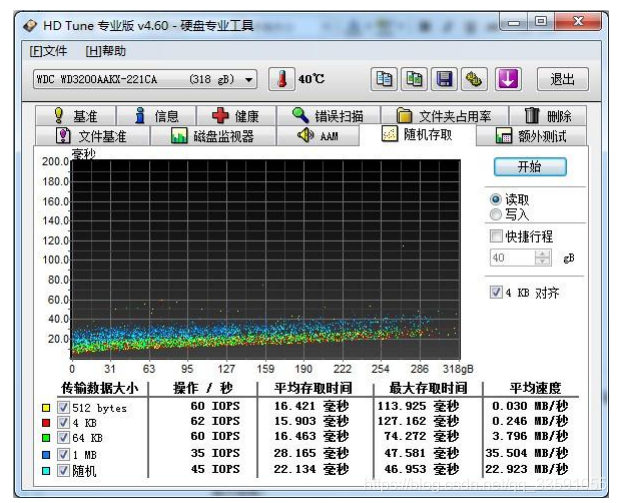Uncheck the 64 KB transfer size
The height and width of the screenshot is (503, 617).
point(63,437)
